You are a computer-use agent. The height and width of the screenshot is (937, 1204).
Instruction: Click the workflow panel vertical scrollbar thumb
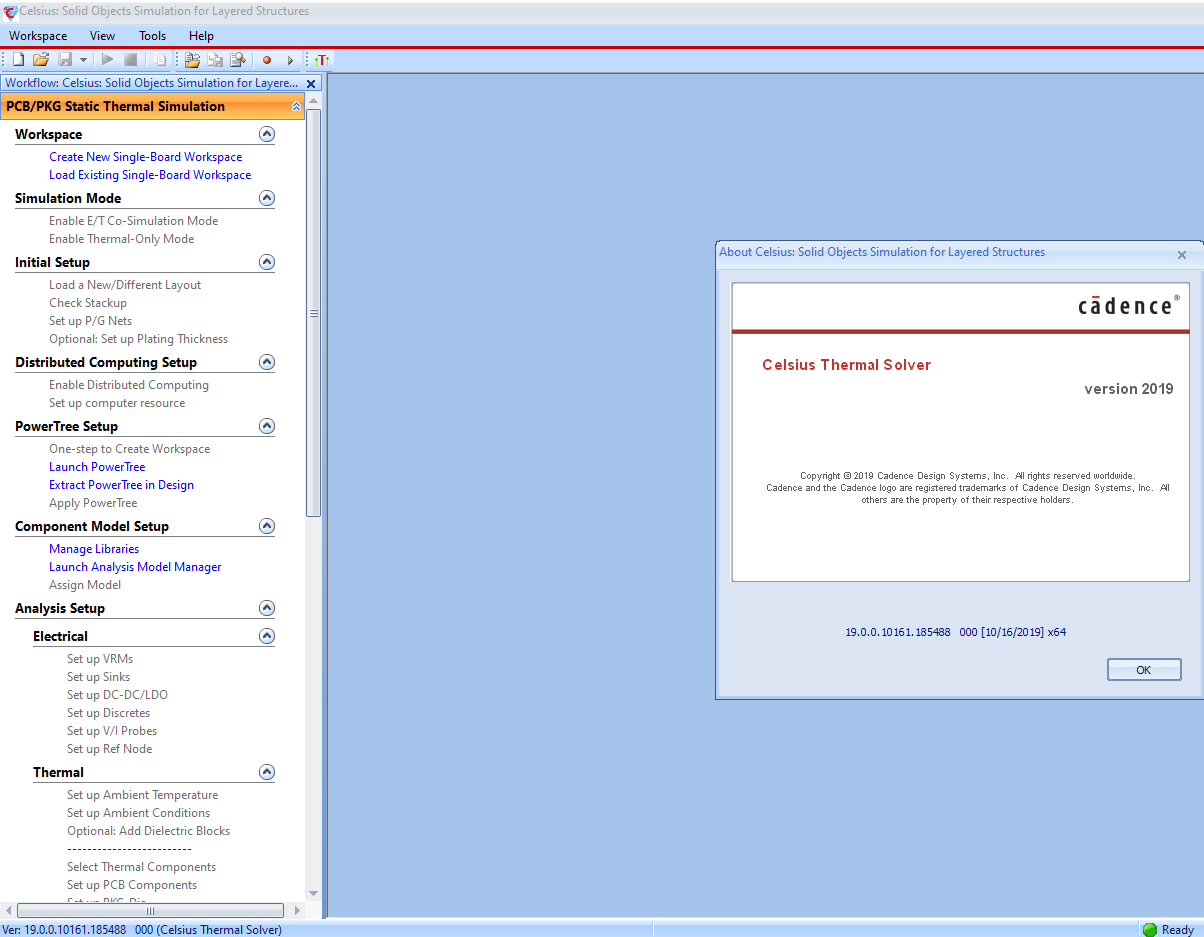point(314,313)
